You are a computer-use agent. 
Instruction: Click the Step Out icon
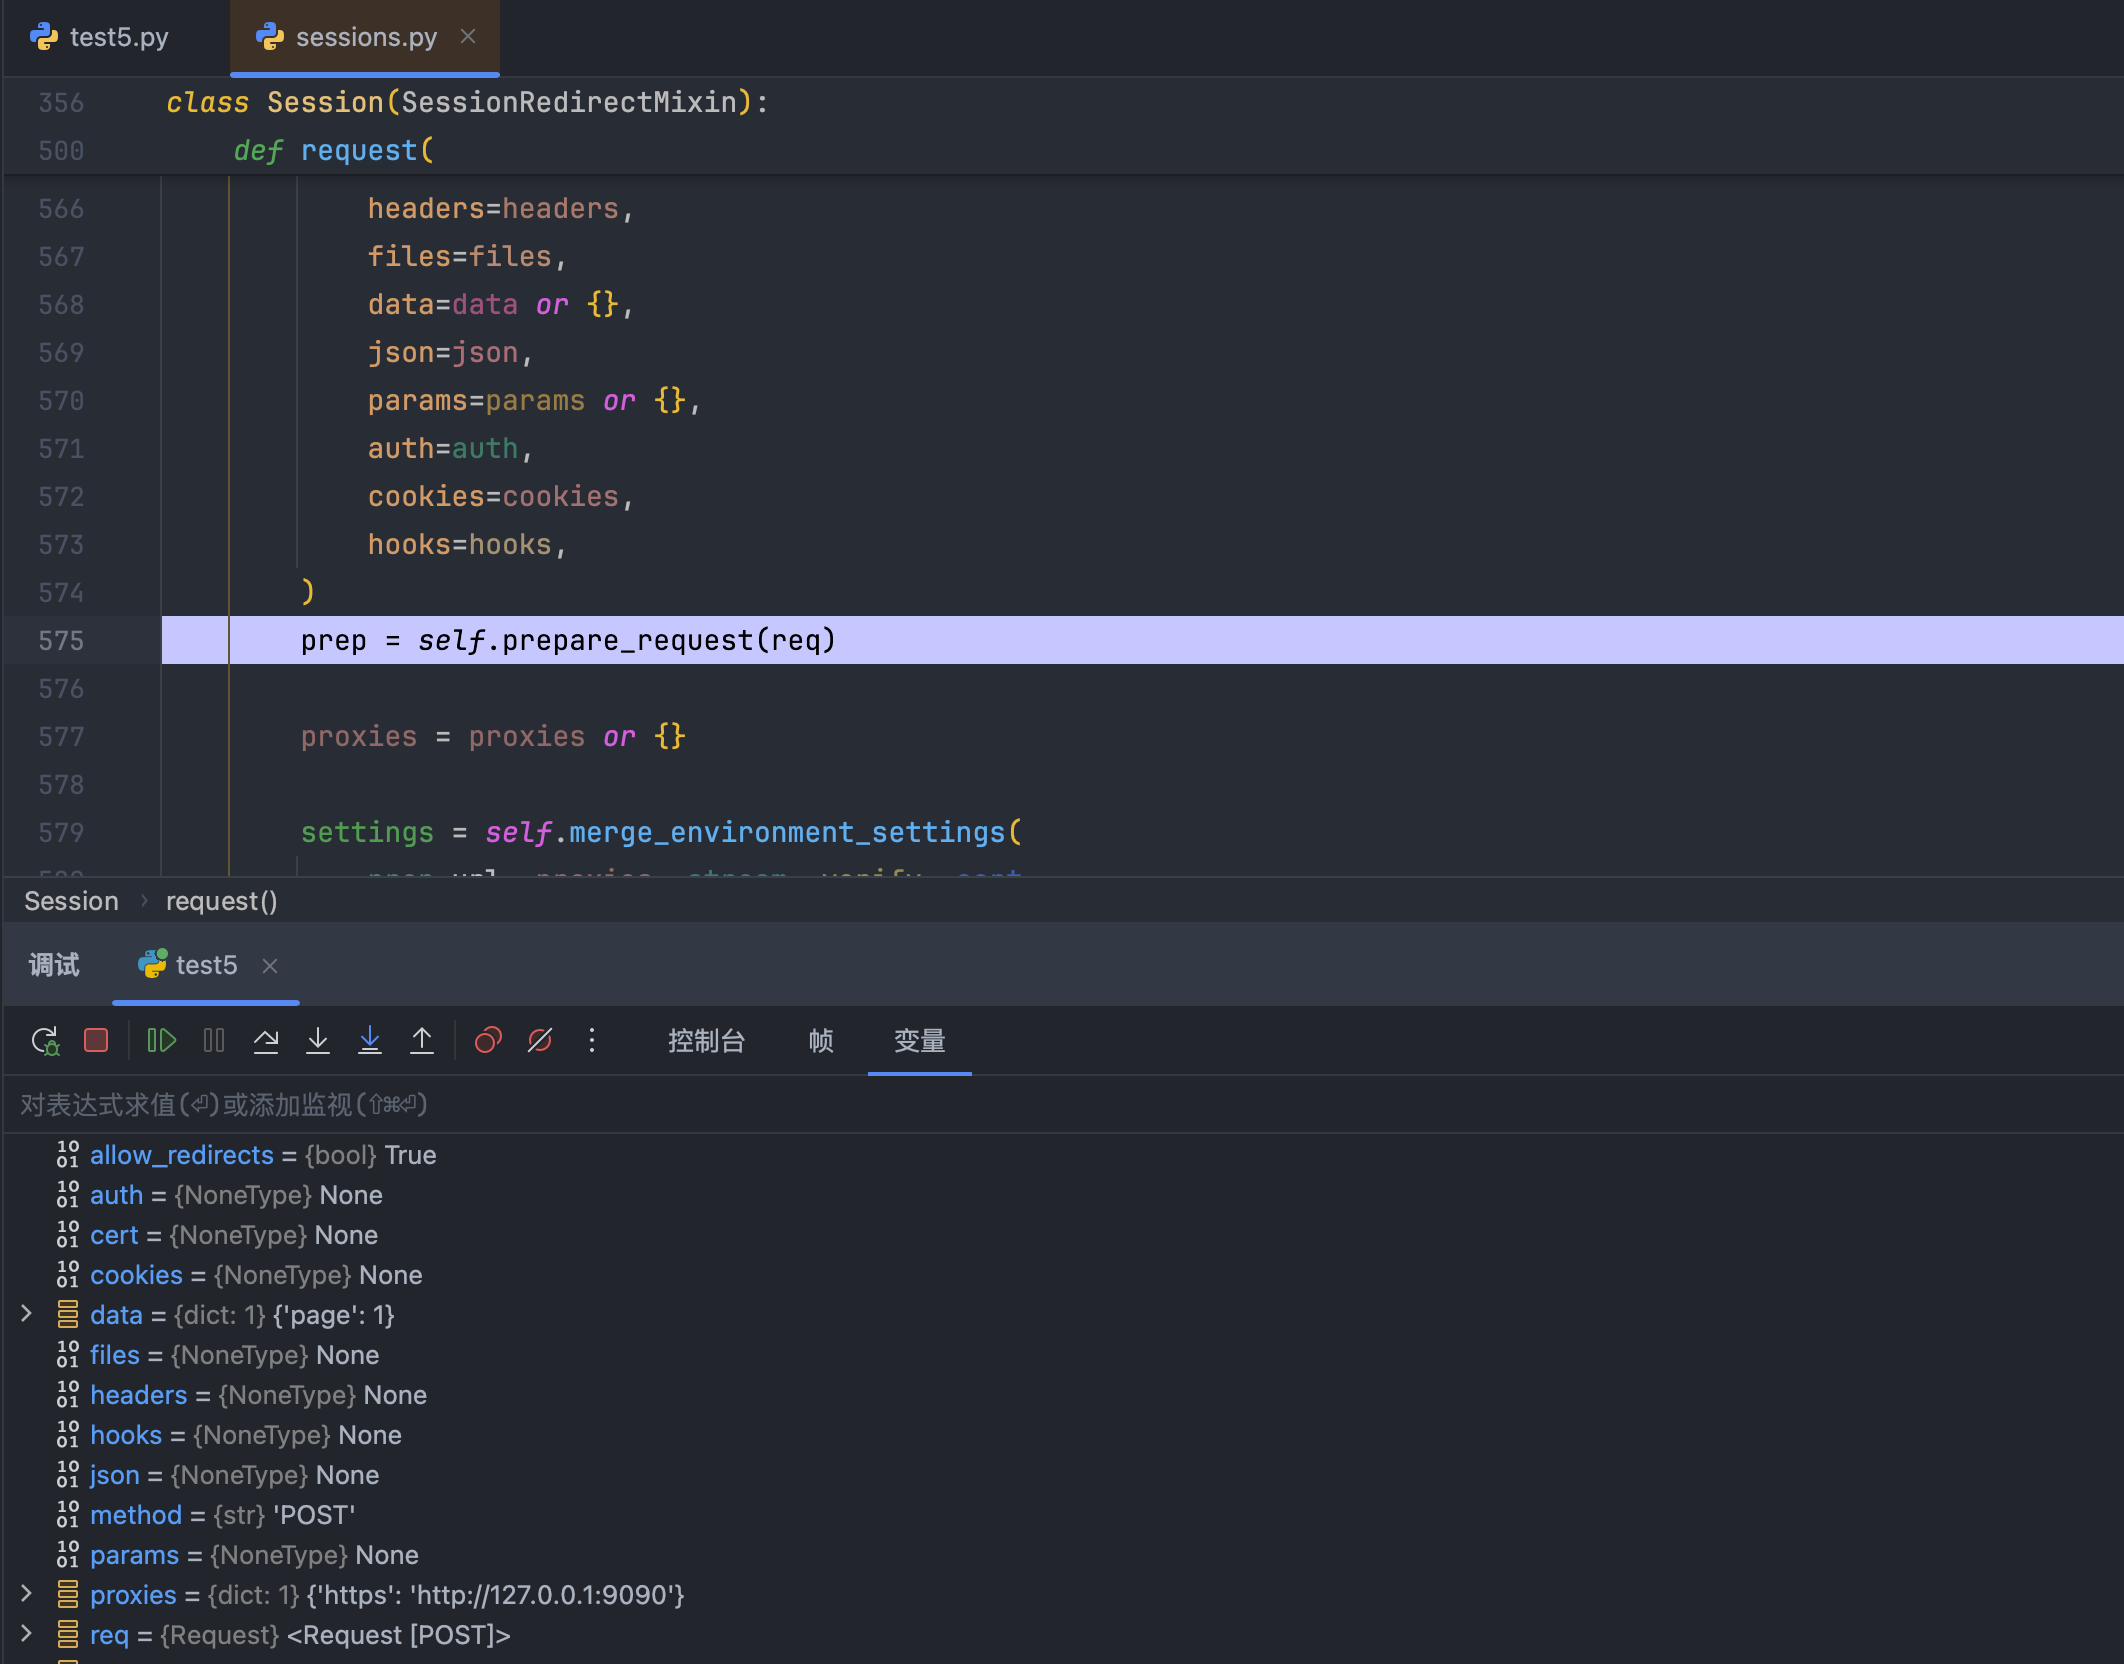(422, 1041)
